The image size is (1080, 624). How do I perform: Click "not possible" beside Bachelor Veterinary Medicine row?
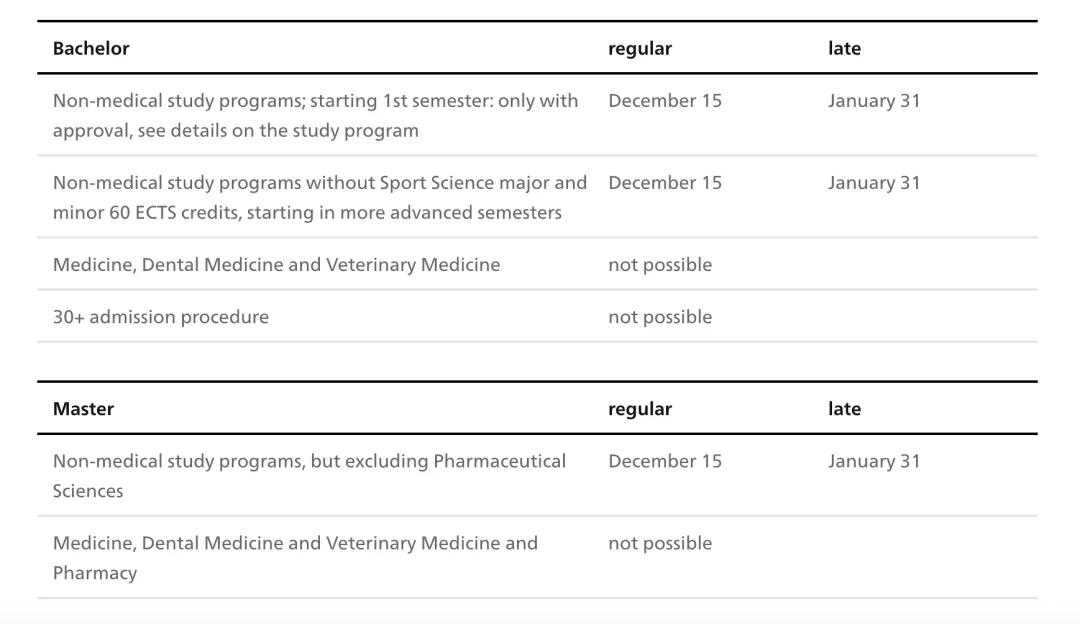click(660, 264)
